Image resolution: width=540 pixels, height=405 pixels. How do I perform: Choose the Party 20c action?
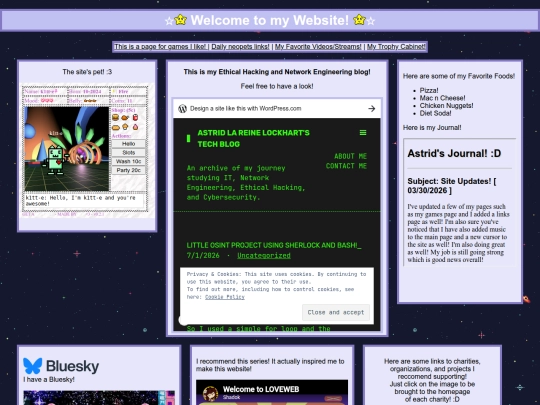[x=128, y=170]
